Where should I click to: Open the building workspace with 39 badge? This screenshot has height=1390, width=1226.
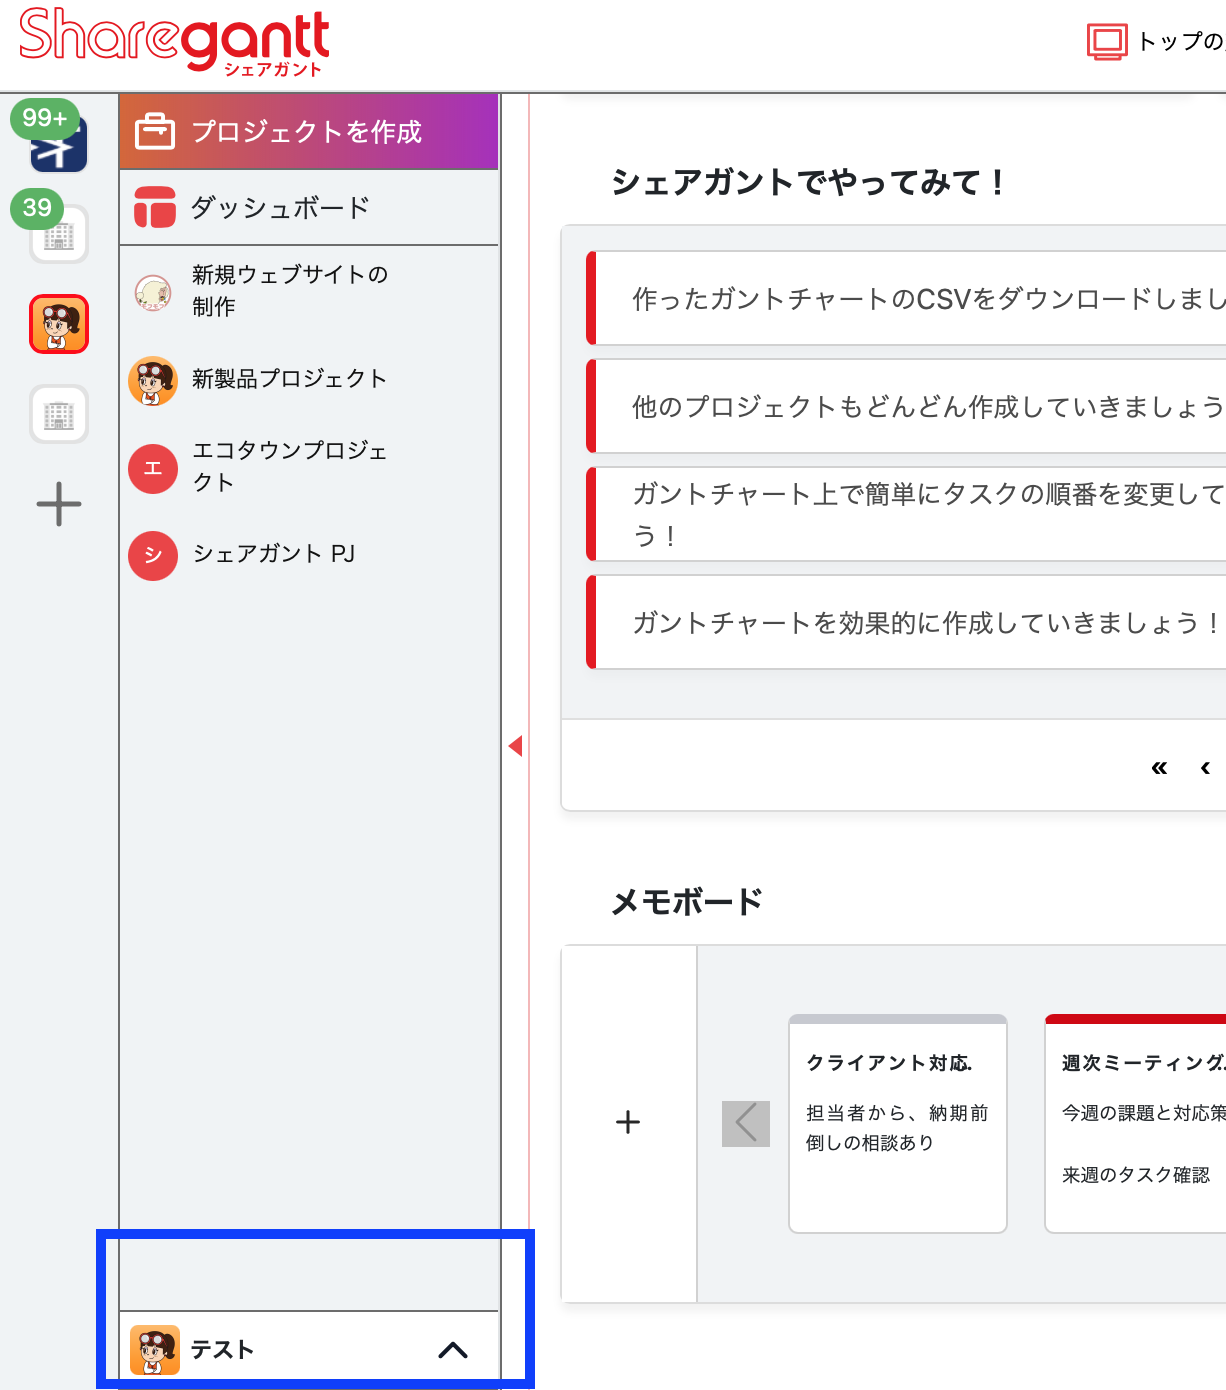coord(59,235)
